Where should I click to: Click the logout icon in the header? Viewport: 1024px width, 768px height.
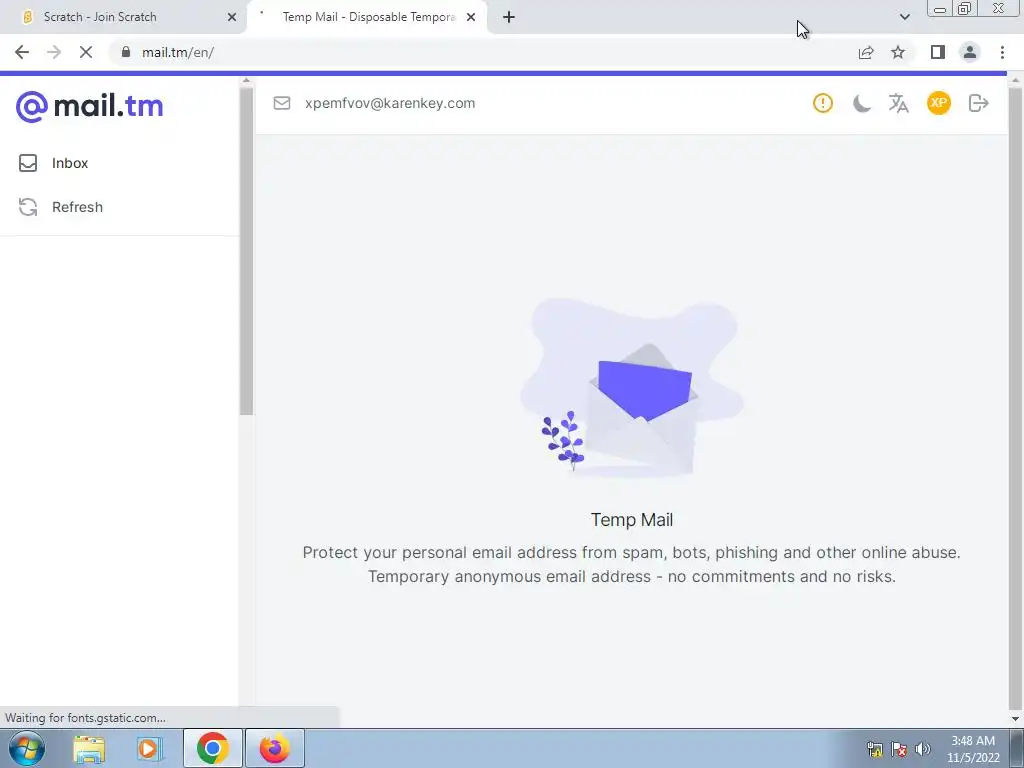point(978,103)
